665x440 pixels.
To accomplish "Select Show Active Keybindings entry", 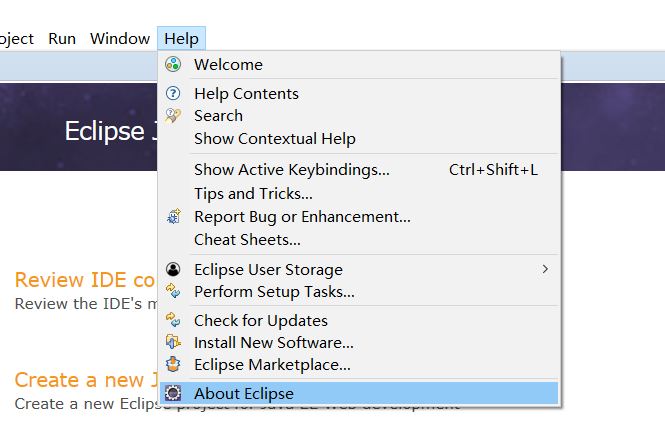I will tap(359, 170).
